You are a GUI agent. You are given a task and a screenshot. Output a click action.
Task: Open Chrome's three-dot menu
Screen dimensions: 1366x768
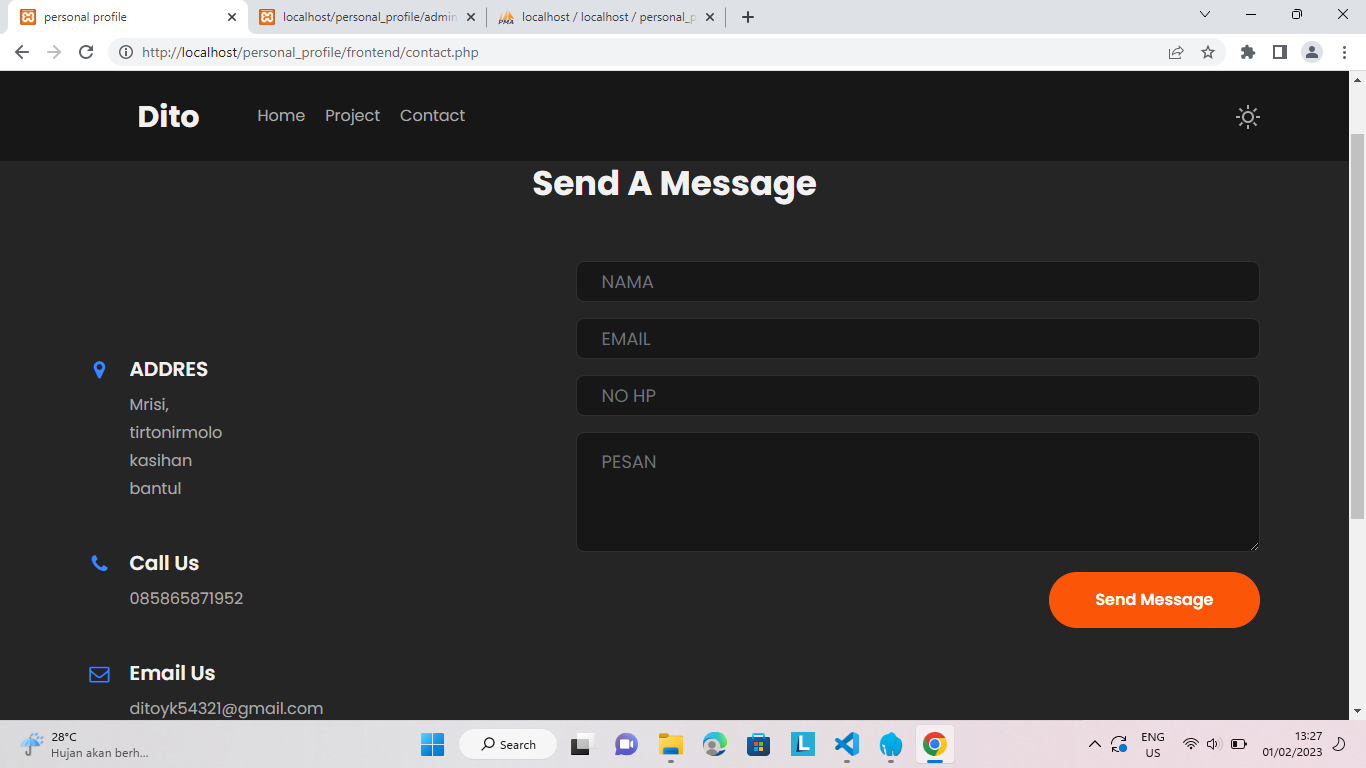pyautogui.click(x=1344, y=52)
